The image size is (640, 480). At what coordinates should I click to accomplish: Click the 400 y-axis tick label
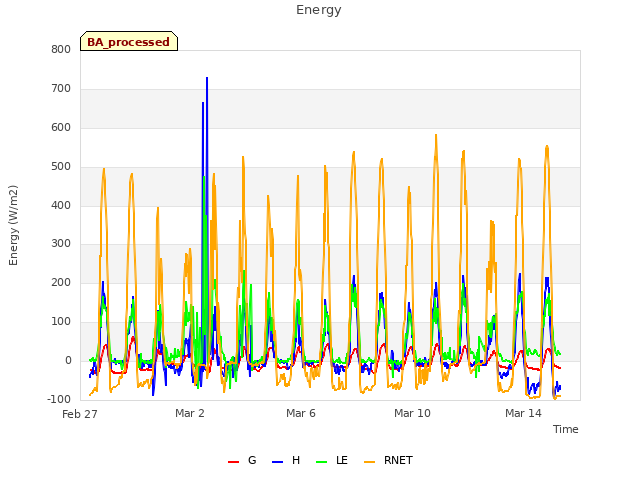point(61,205)
